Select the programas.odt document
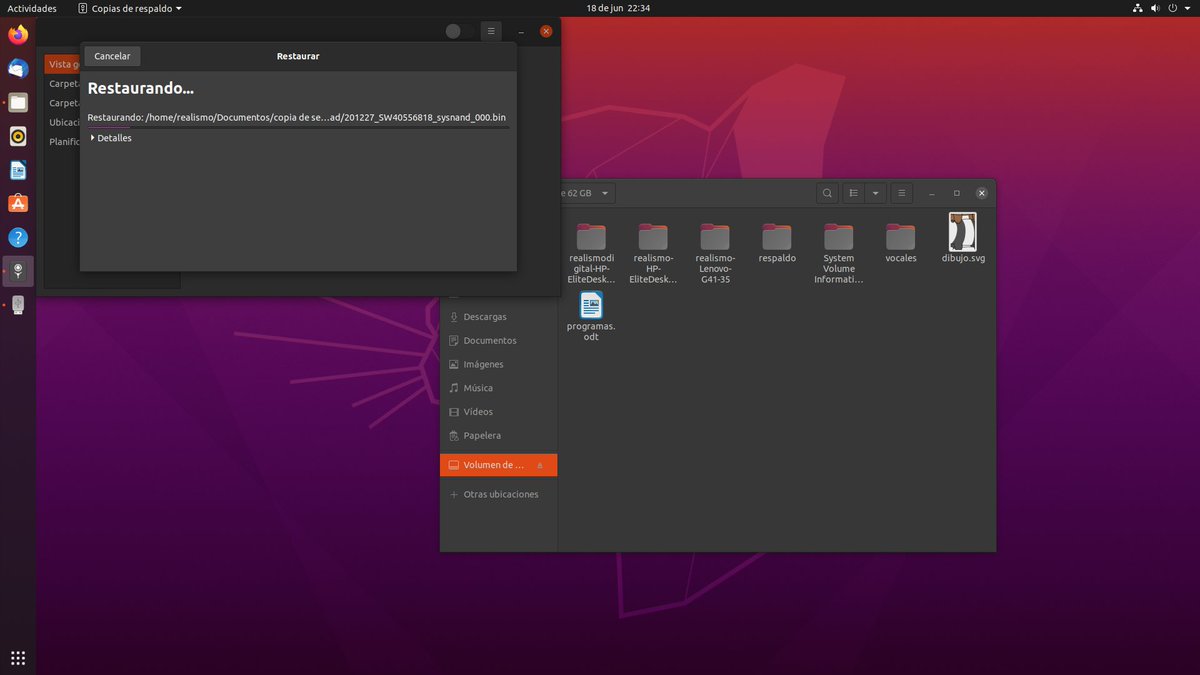 click(591, 316)
